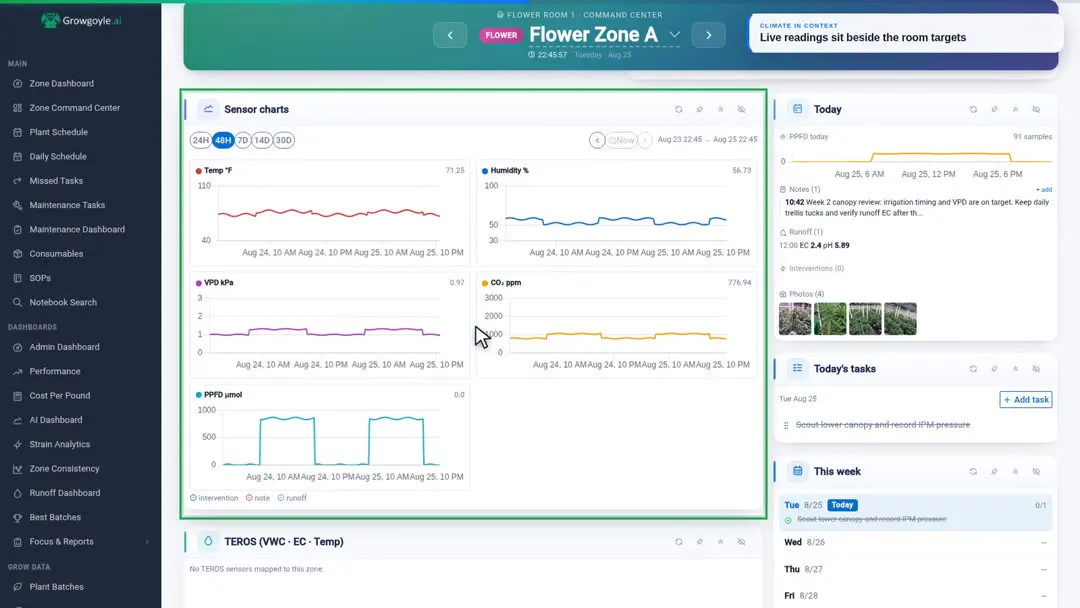Screen dimensions: 1080x608
Task: Step chart range forward
Action: pos(644,140)
